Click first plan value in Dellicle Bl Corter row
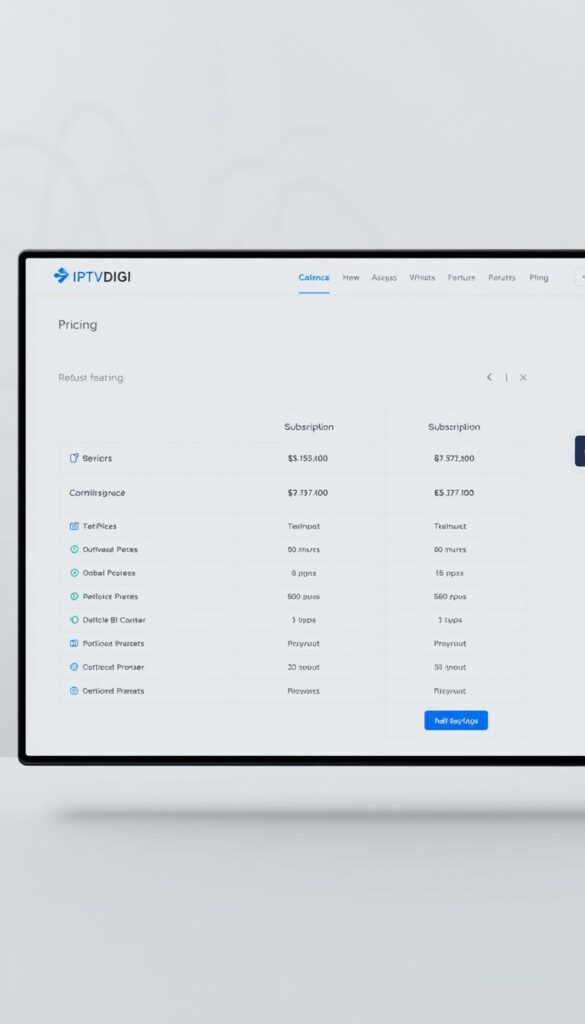Screen dimensions: 585x1024 click(304, 620)
